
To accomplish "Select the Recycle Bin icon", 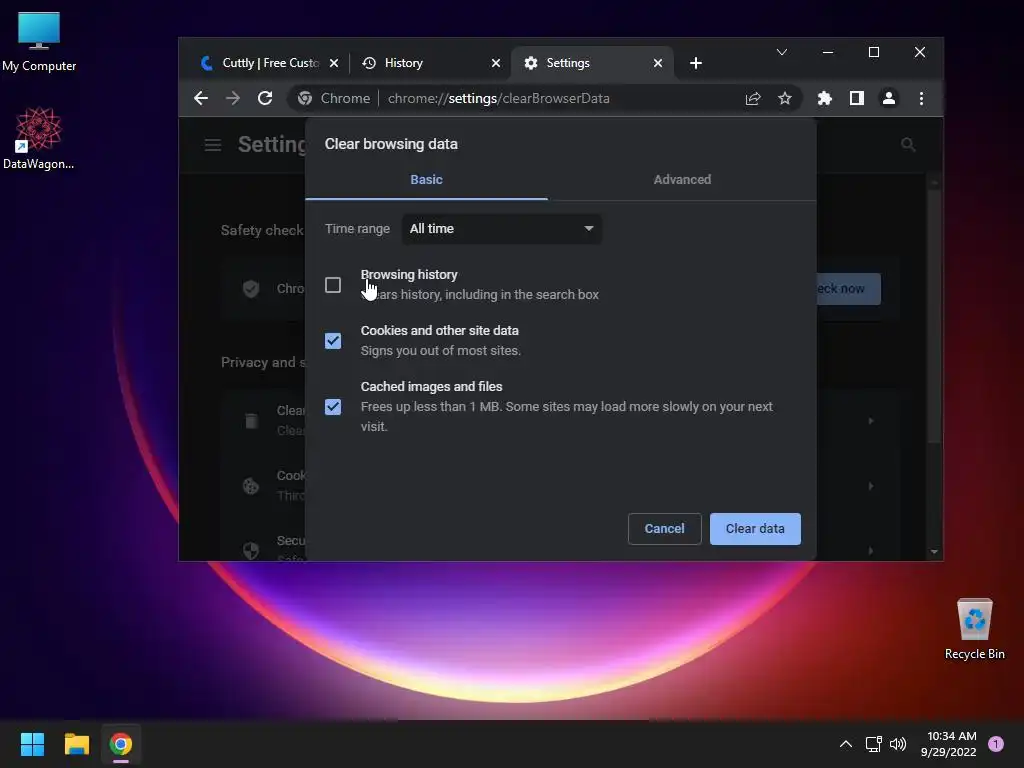I will [x=974, y=629].
